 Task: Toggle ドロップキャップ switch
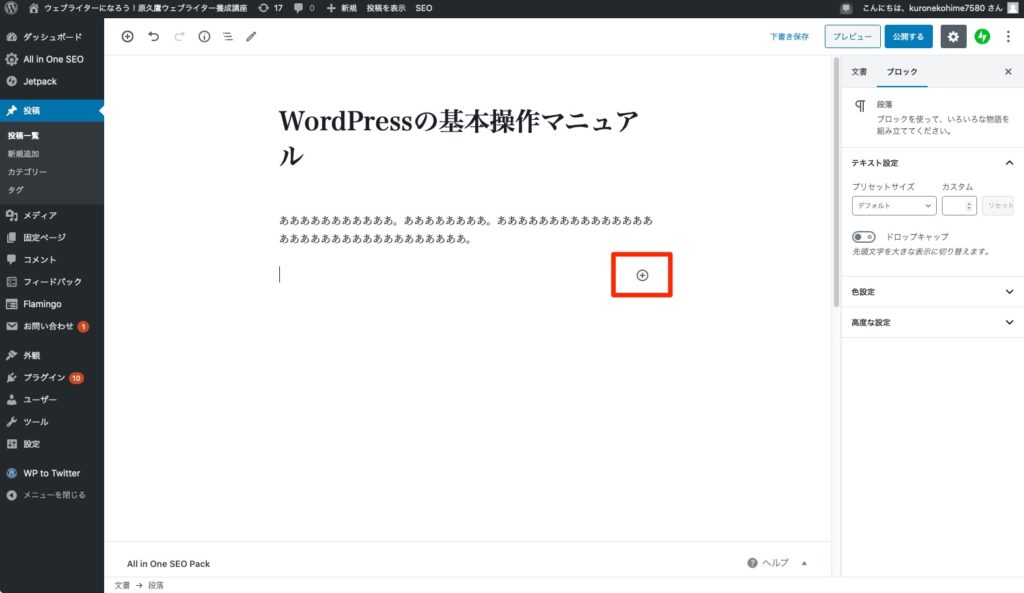coord(863,236)
